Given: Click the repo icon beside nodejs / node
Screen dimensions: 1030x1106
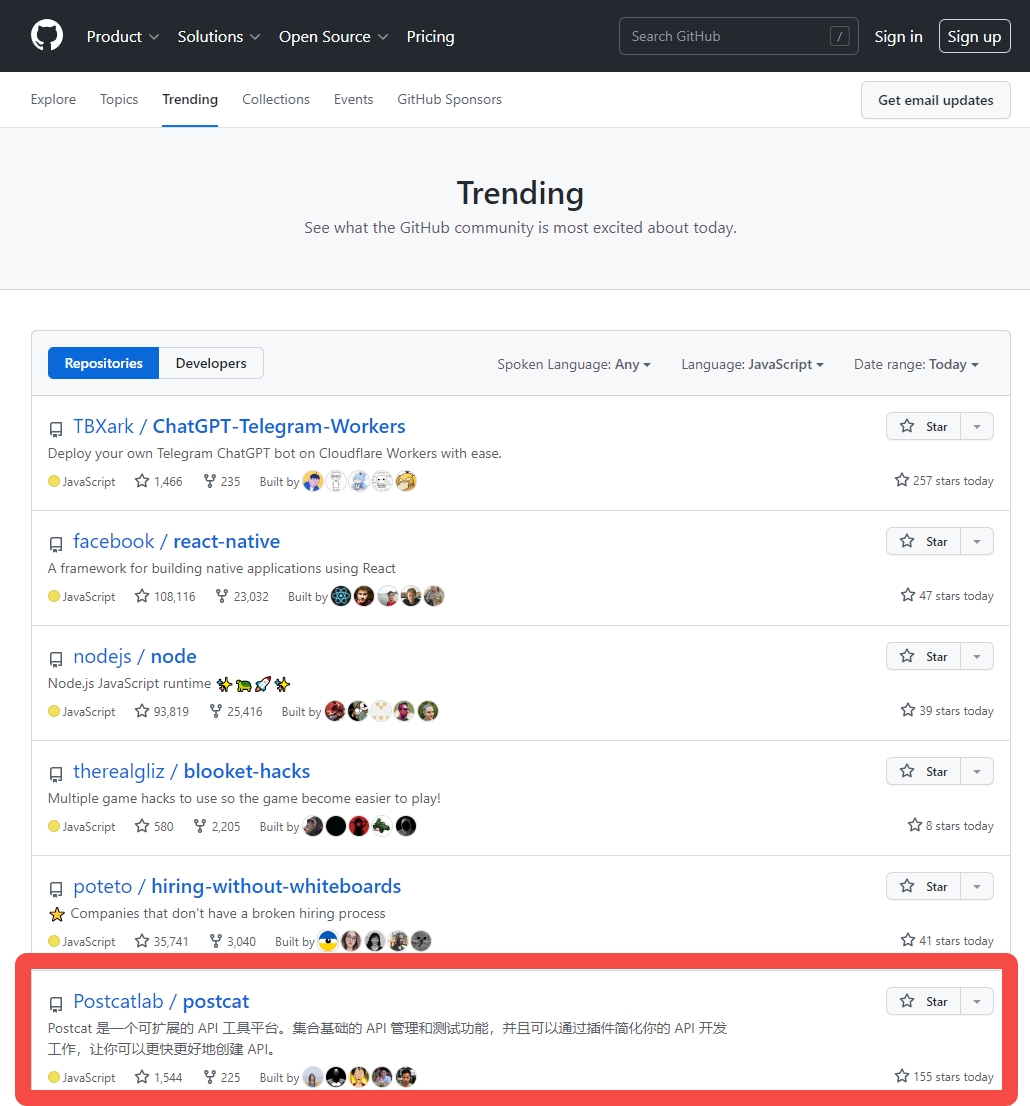Looking at the screenshot, I should 56,659.
